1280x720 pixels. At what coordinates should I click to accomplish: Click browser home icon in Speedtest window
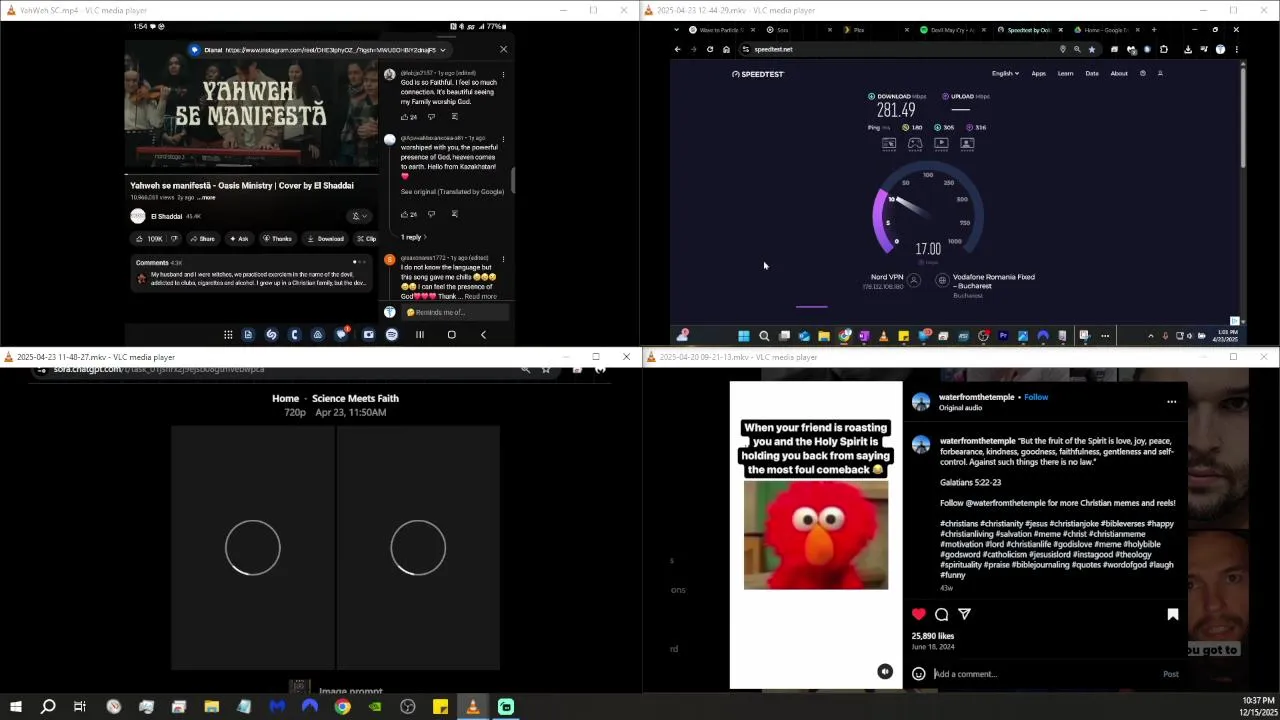pyautogui.click(x=726, y=49)
